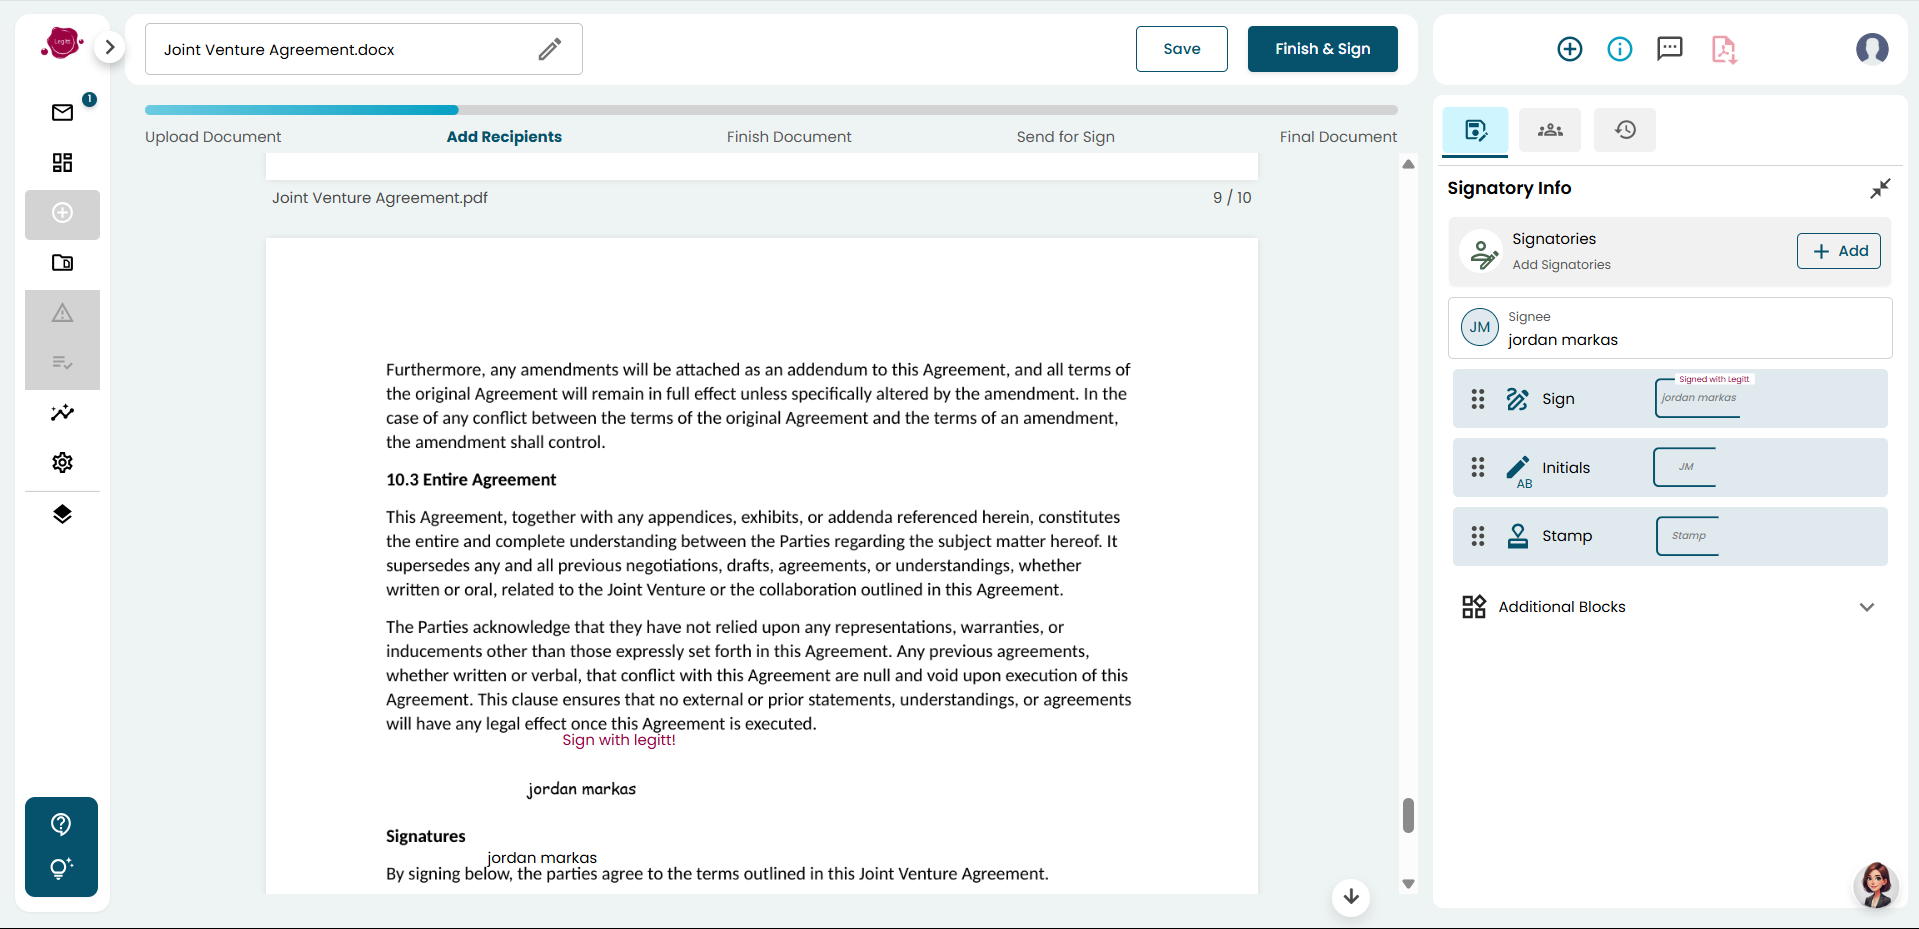Open the chat assistant avatar
1919x929 pixels.
coord(1875,885)
